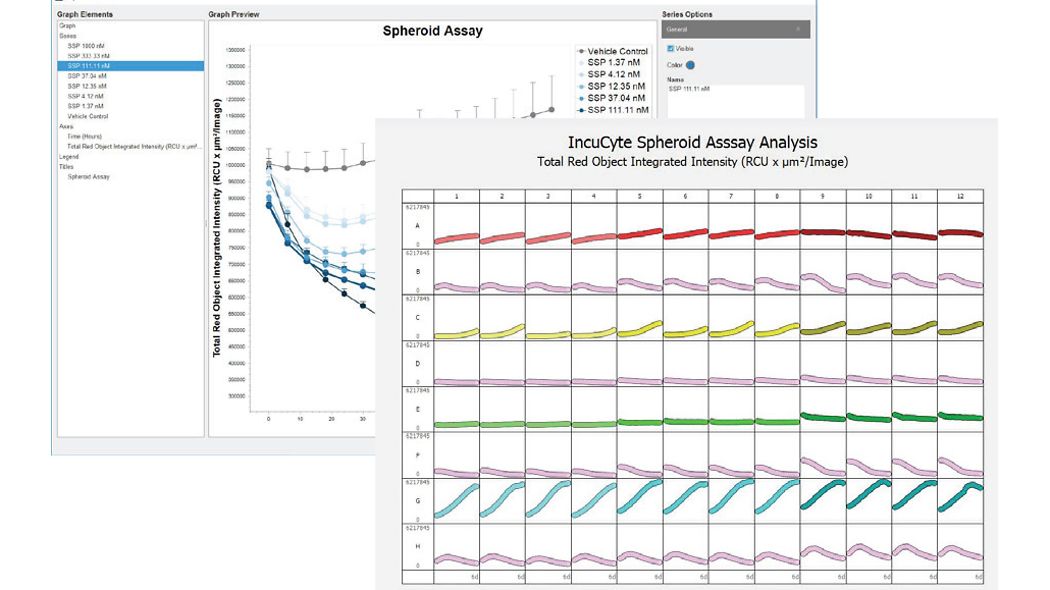Select SSP 1000 nM in Graph Elements
1050x590 pixels.
click(x=85, y=46)
